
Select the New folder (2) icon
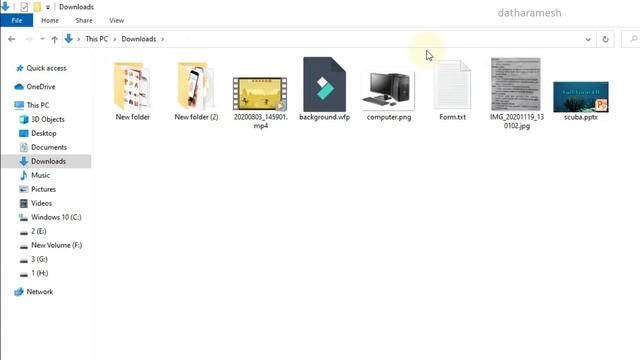click(x=196, y=86)
